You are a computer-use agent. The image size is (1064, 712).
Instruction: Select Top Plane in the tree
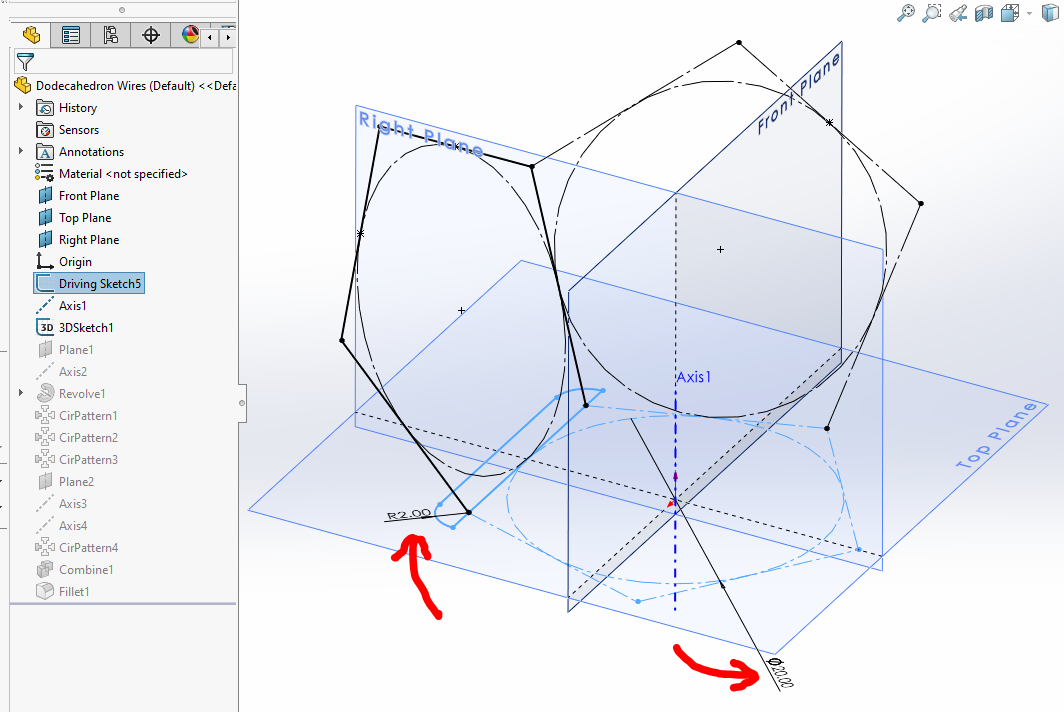[x=85, y=218]
